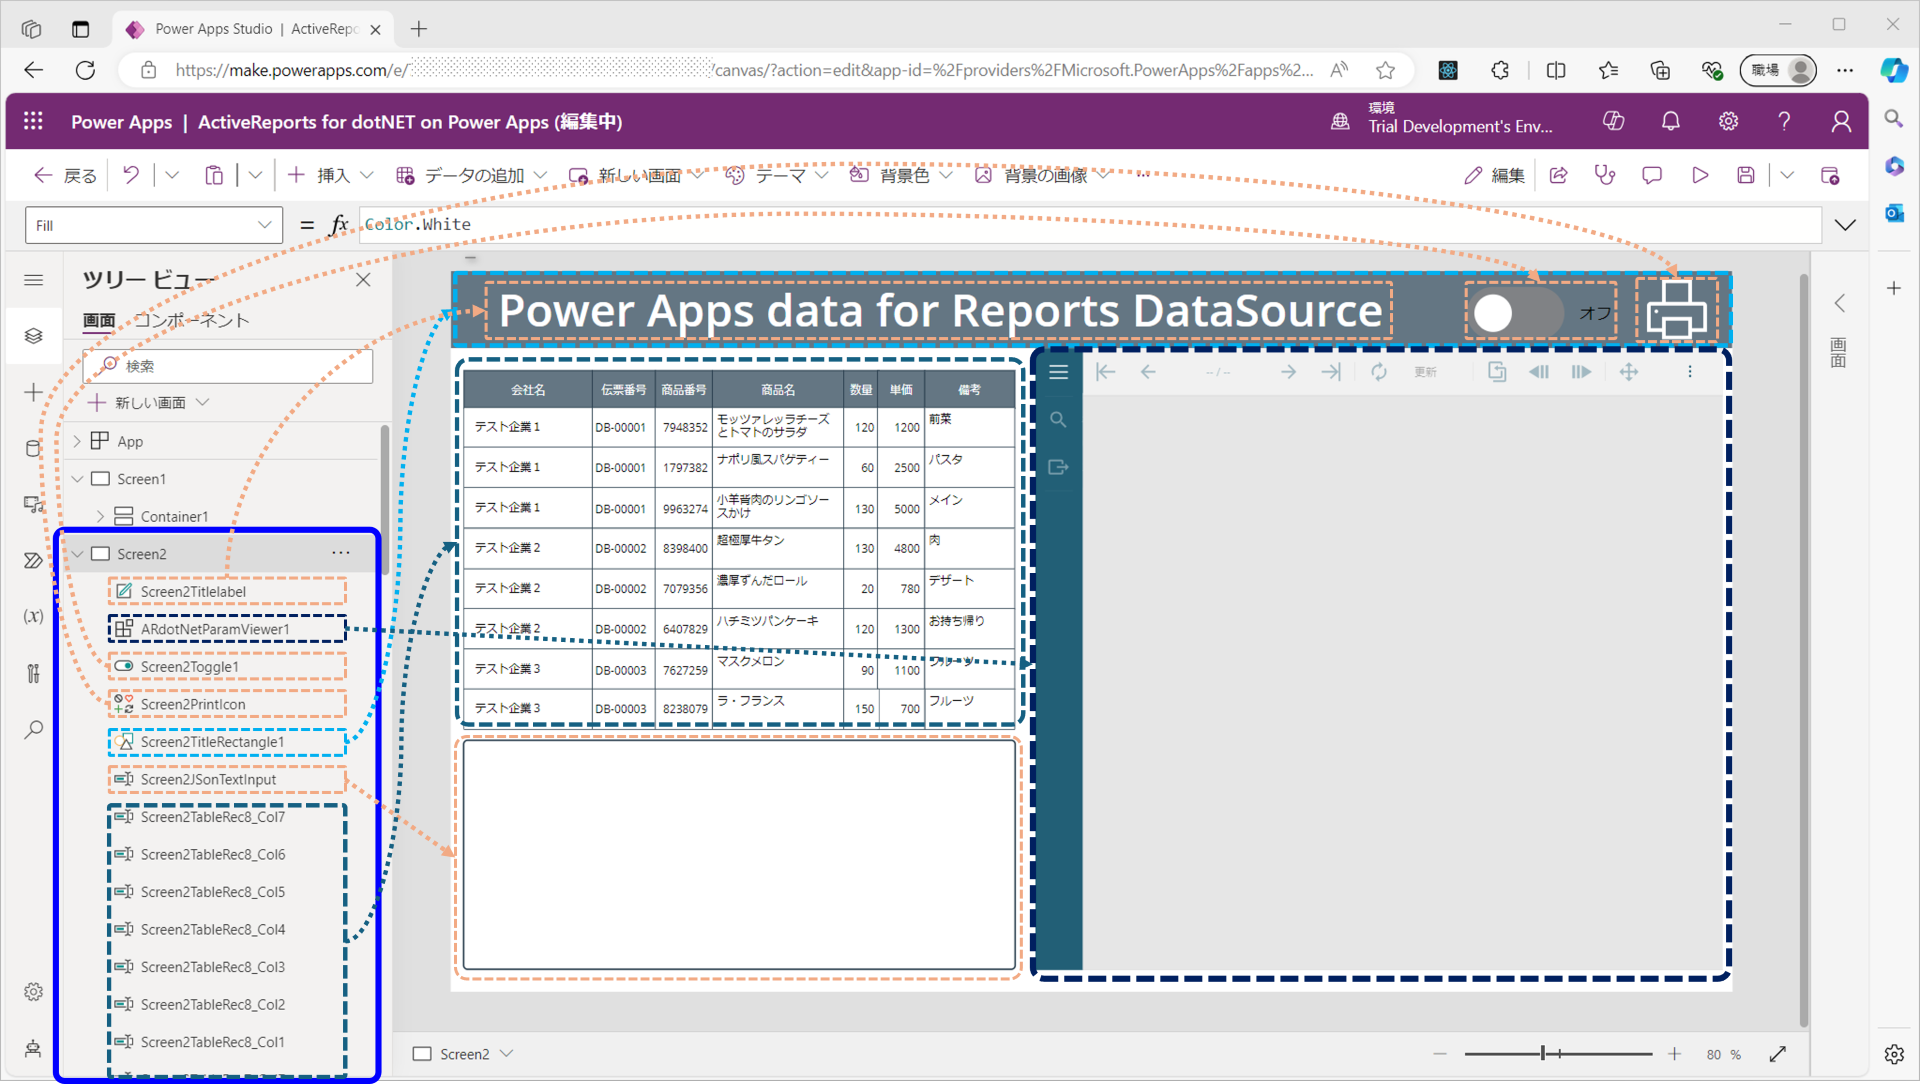The width and height of the screenshot is (1920, 1084).
Task: Open the 挿入 insert dropdown arrow
Action: click(x=367, y=175)
